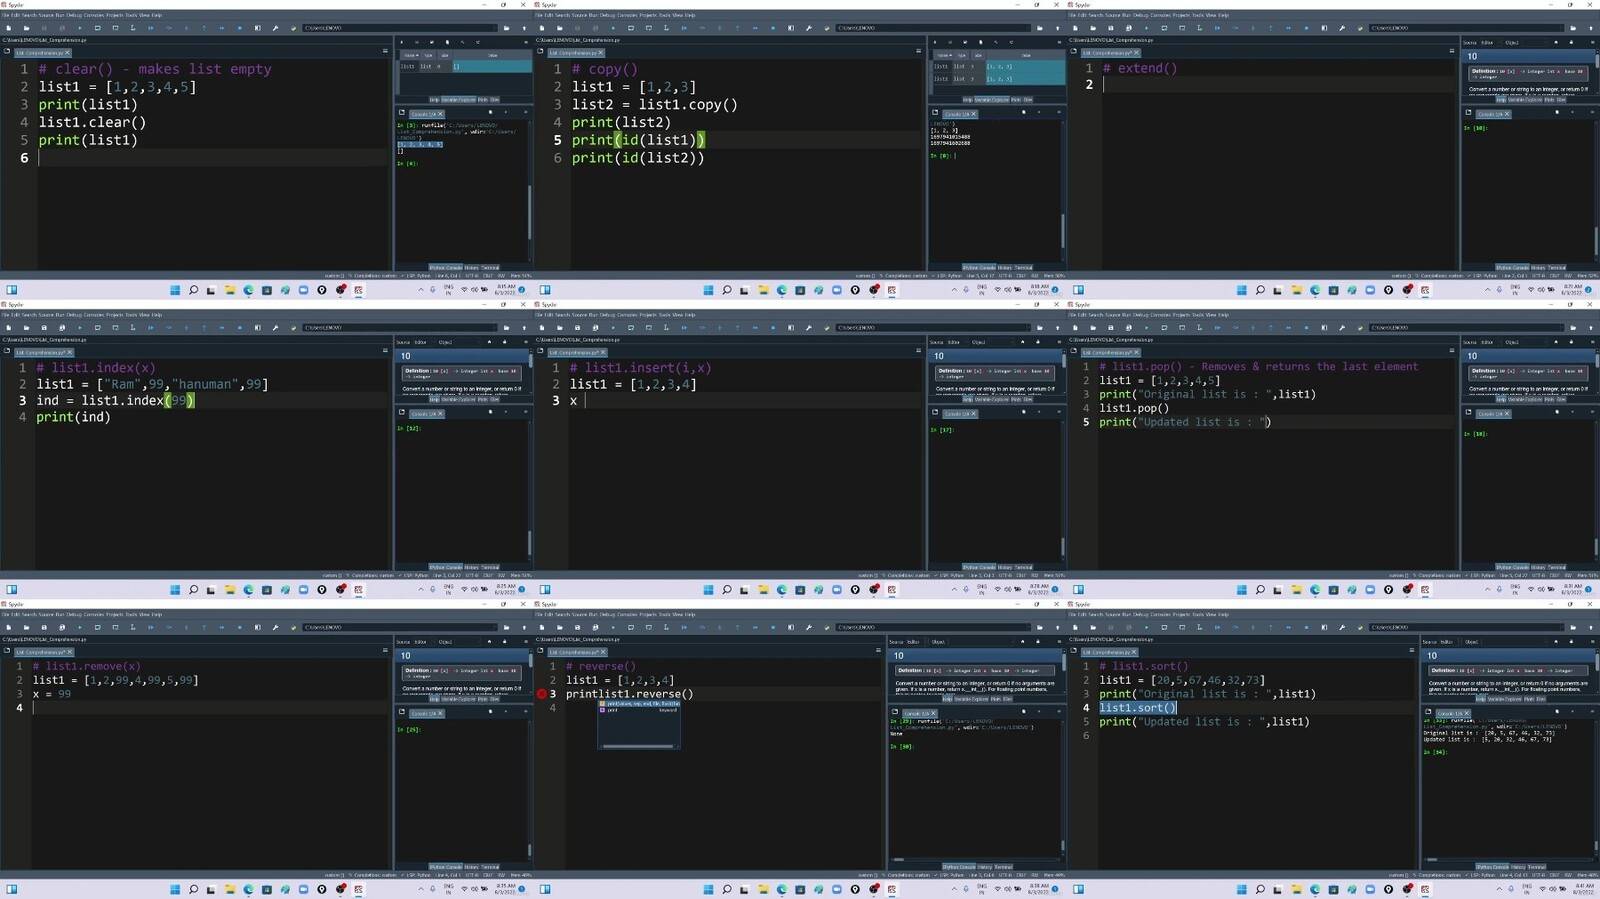Open editor options hamburger menu in copy() window

pos(918,51)
